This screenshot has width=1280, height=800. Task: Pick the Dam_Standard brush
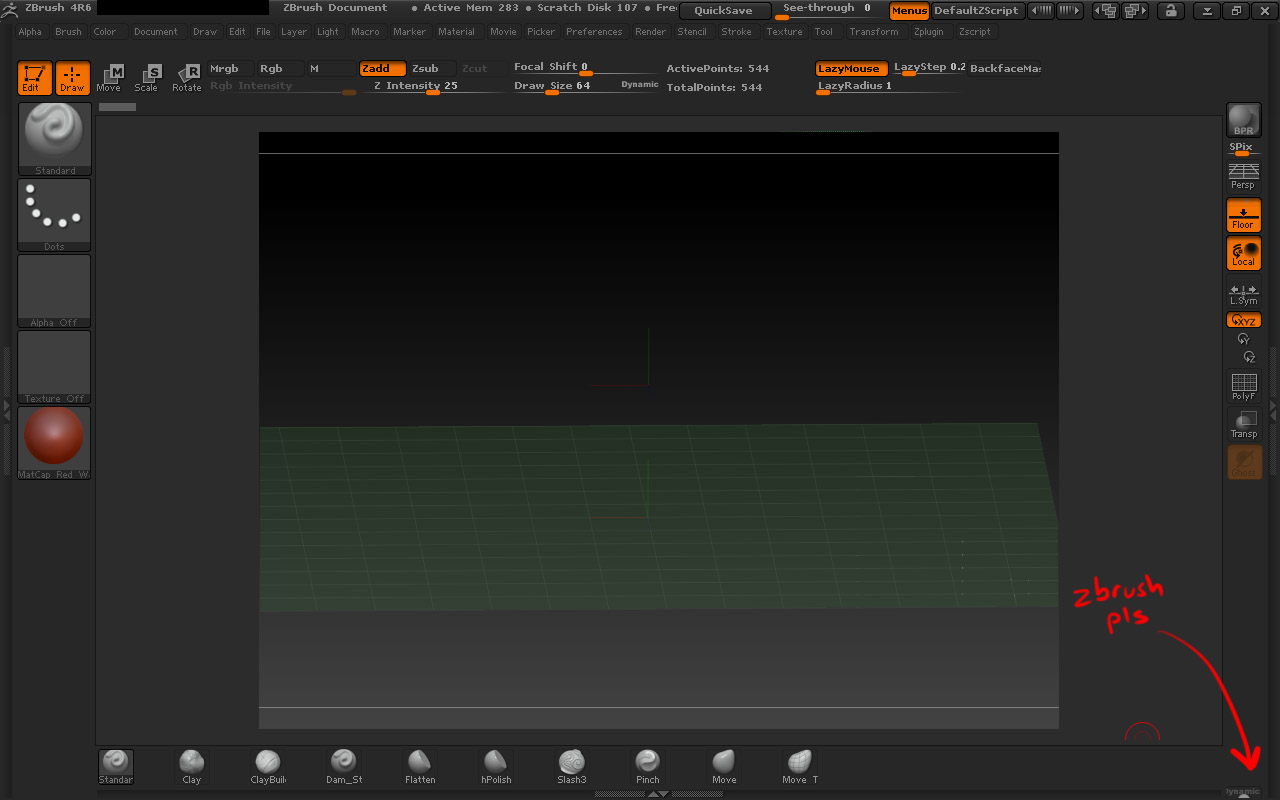tap(344, 766)
